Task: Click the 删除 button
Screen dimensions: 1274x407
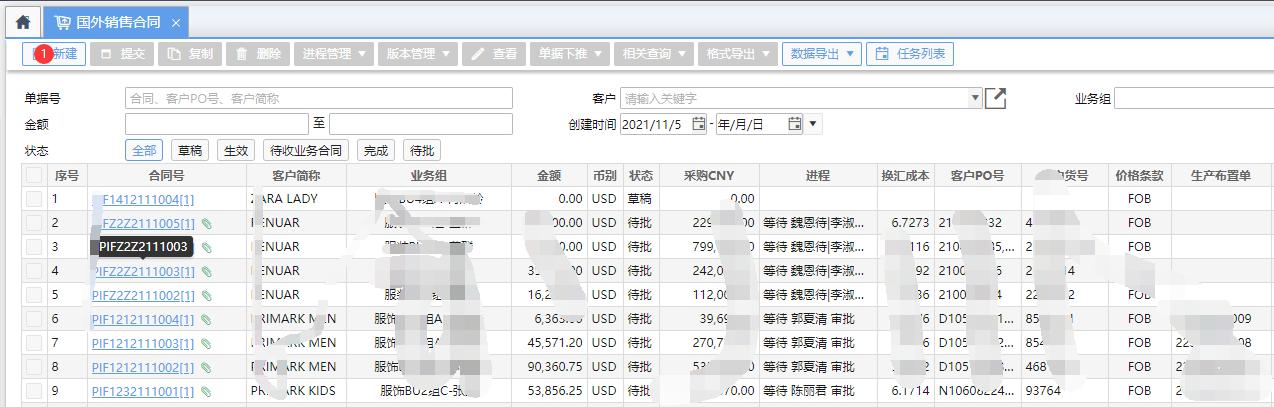Action: (x=258, y=54)
